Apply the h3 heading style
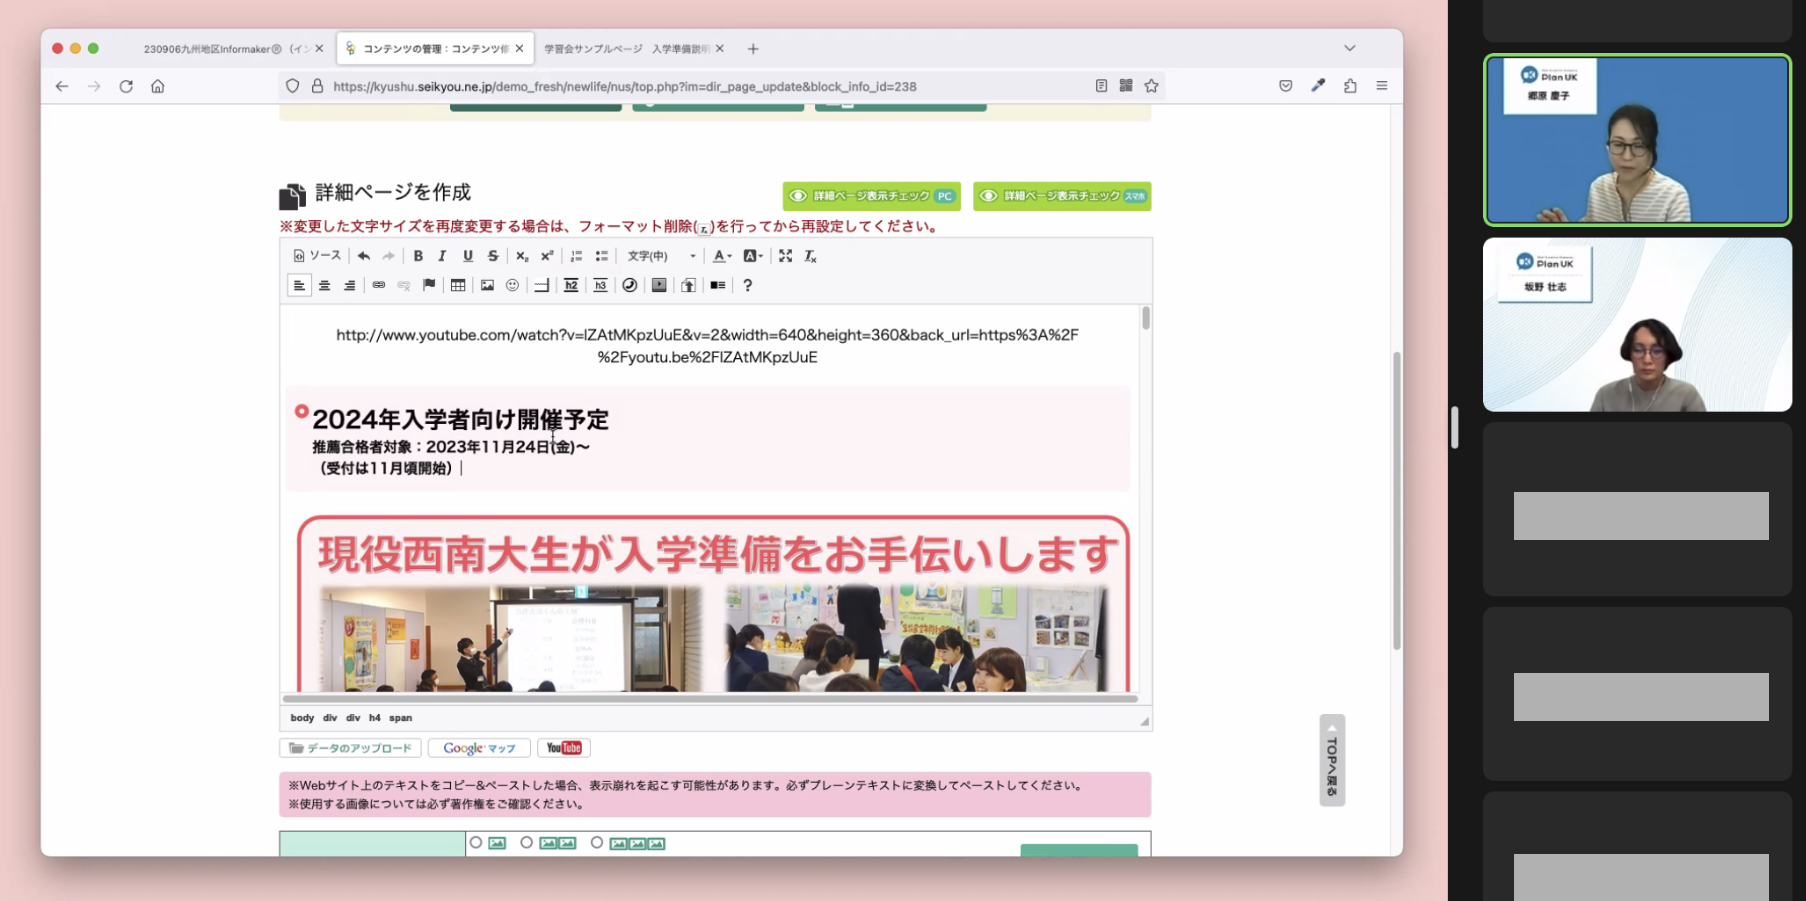Screen dimensions: 1806x901 [x=600, y=285]
